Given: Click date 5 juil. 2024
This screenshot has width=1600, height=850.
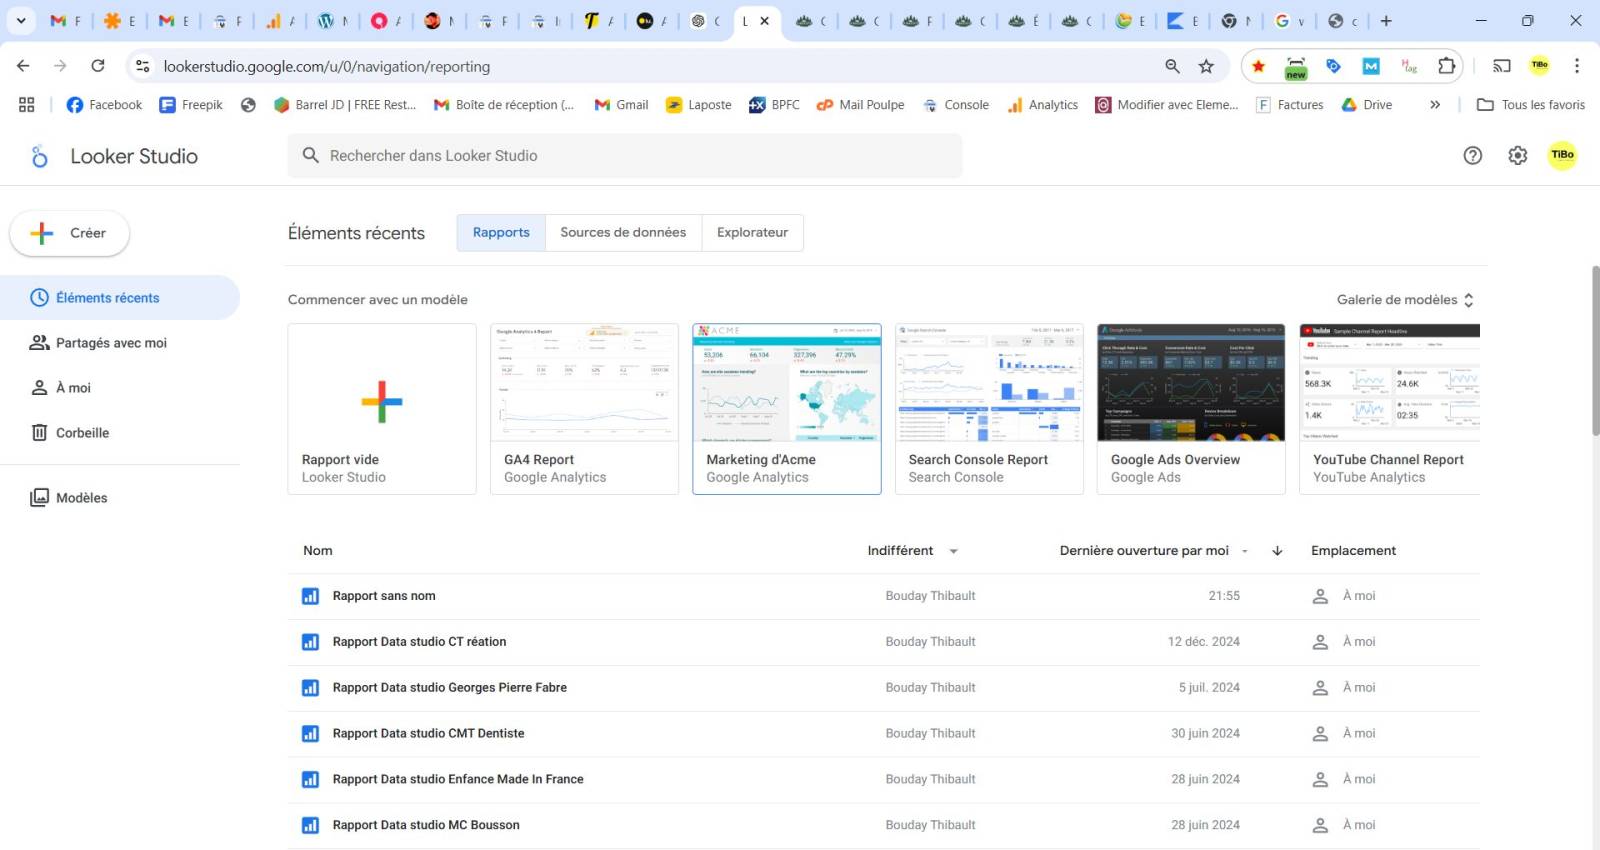Looking at the screenshot, I should click(1209, 688).
